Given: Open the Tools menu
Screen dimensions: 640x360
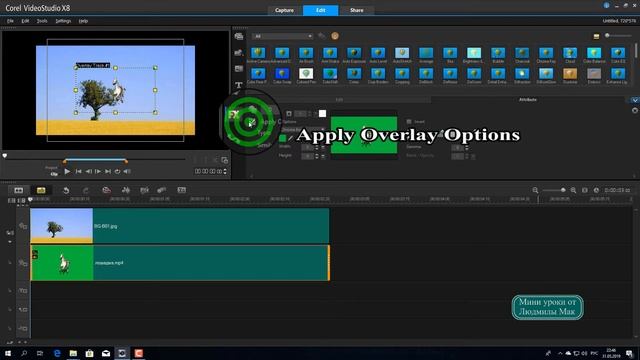Looking at the screenshot, I should (42, 21).
